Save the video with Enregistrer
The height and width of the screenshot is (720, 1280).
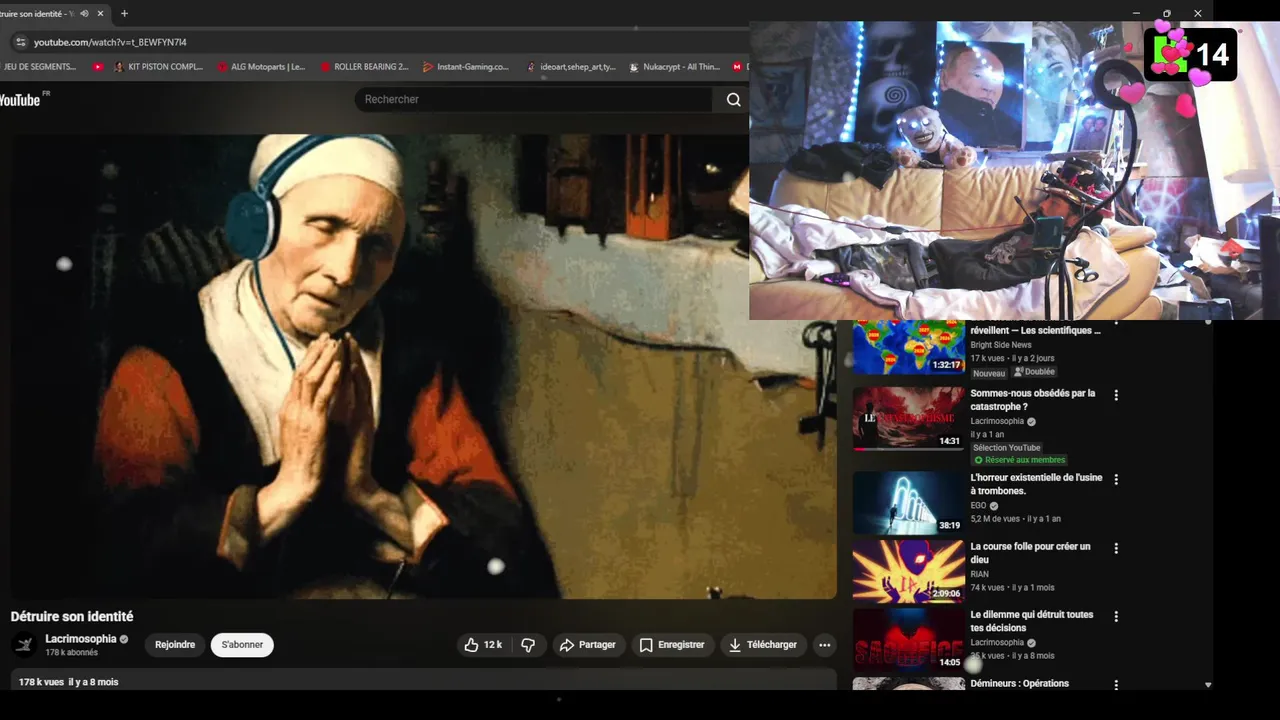tap(673, 645)
